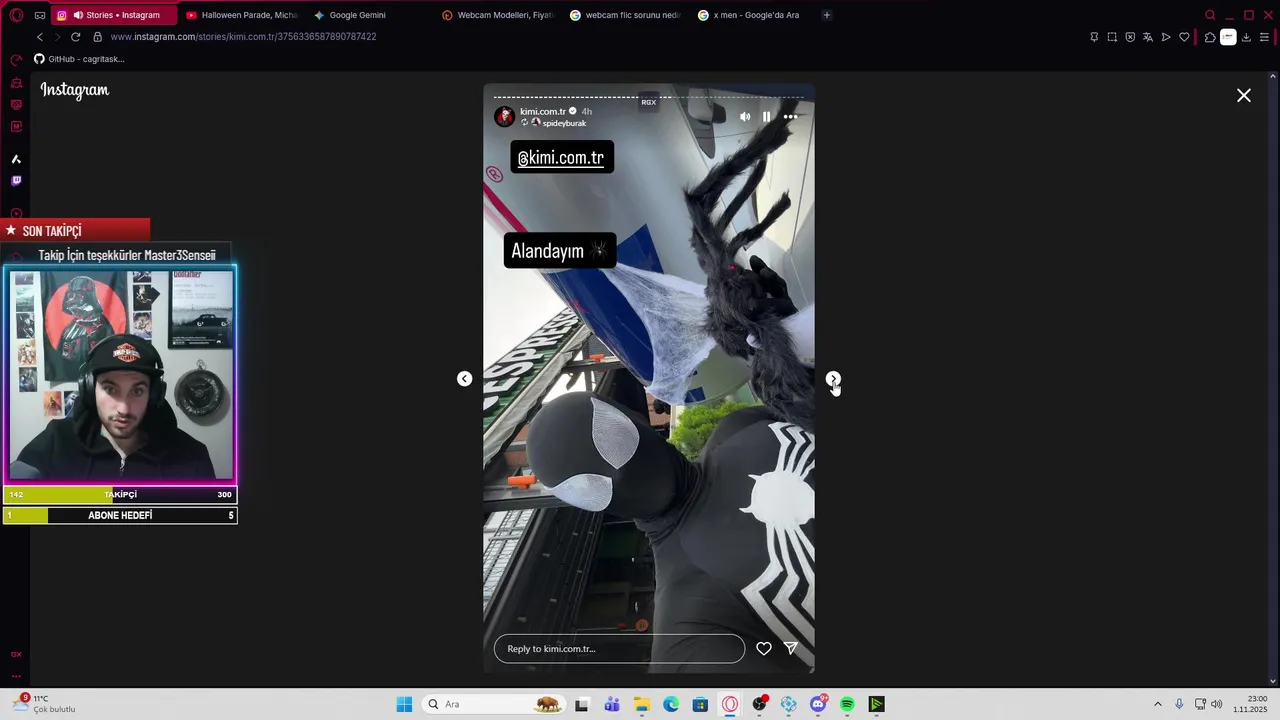This screenshot has width=1280, height=720.
Task: Open the Easy Setup sliders icon
Action: coord(1264,37)
